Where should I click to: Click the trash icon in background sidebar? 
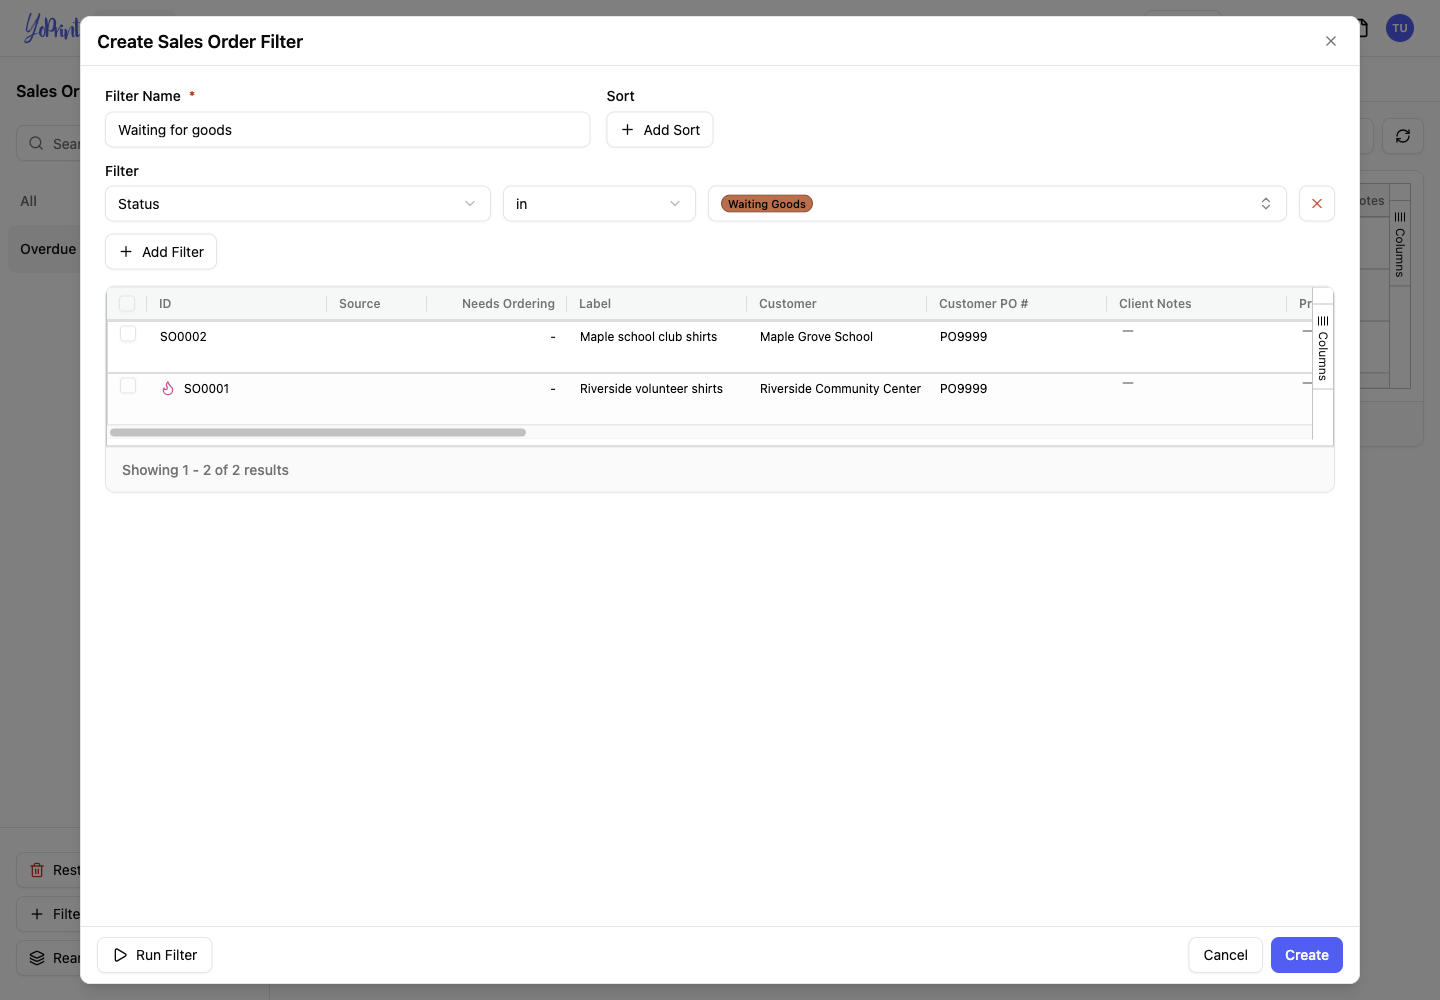coord(37,870)
